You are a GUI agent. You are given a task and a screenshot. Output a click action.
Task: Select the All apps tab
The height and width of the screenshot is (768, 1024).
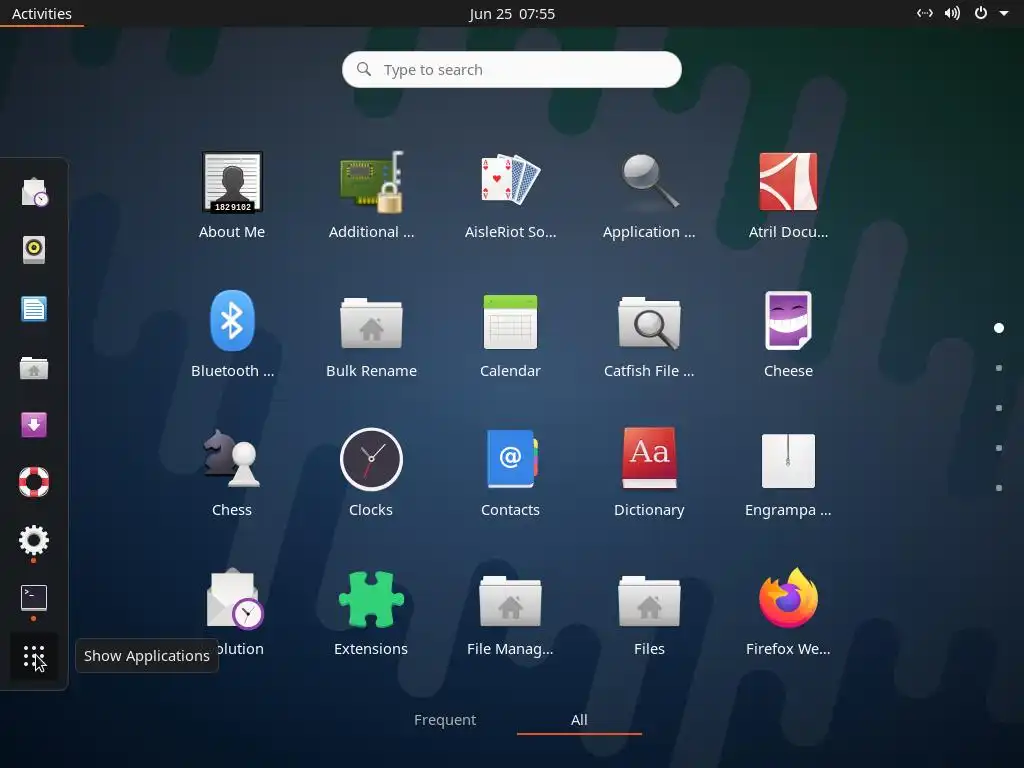coord(579,720)
